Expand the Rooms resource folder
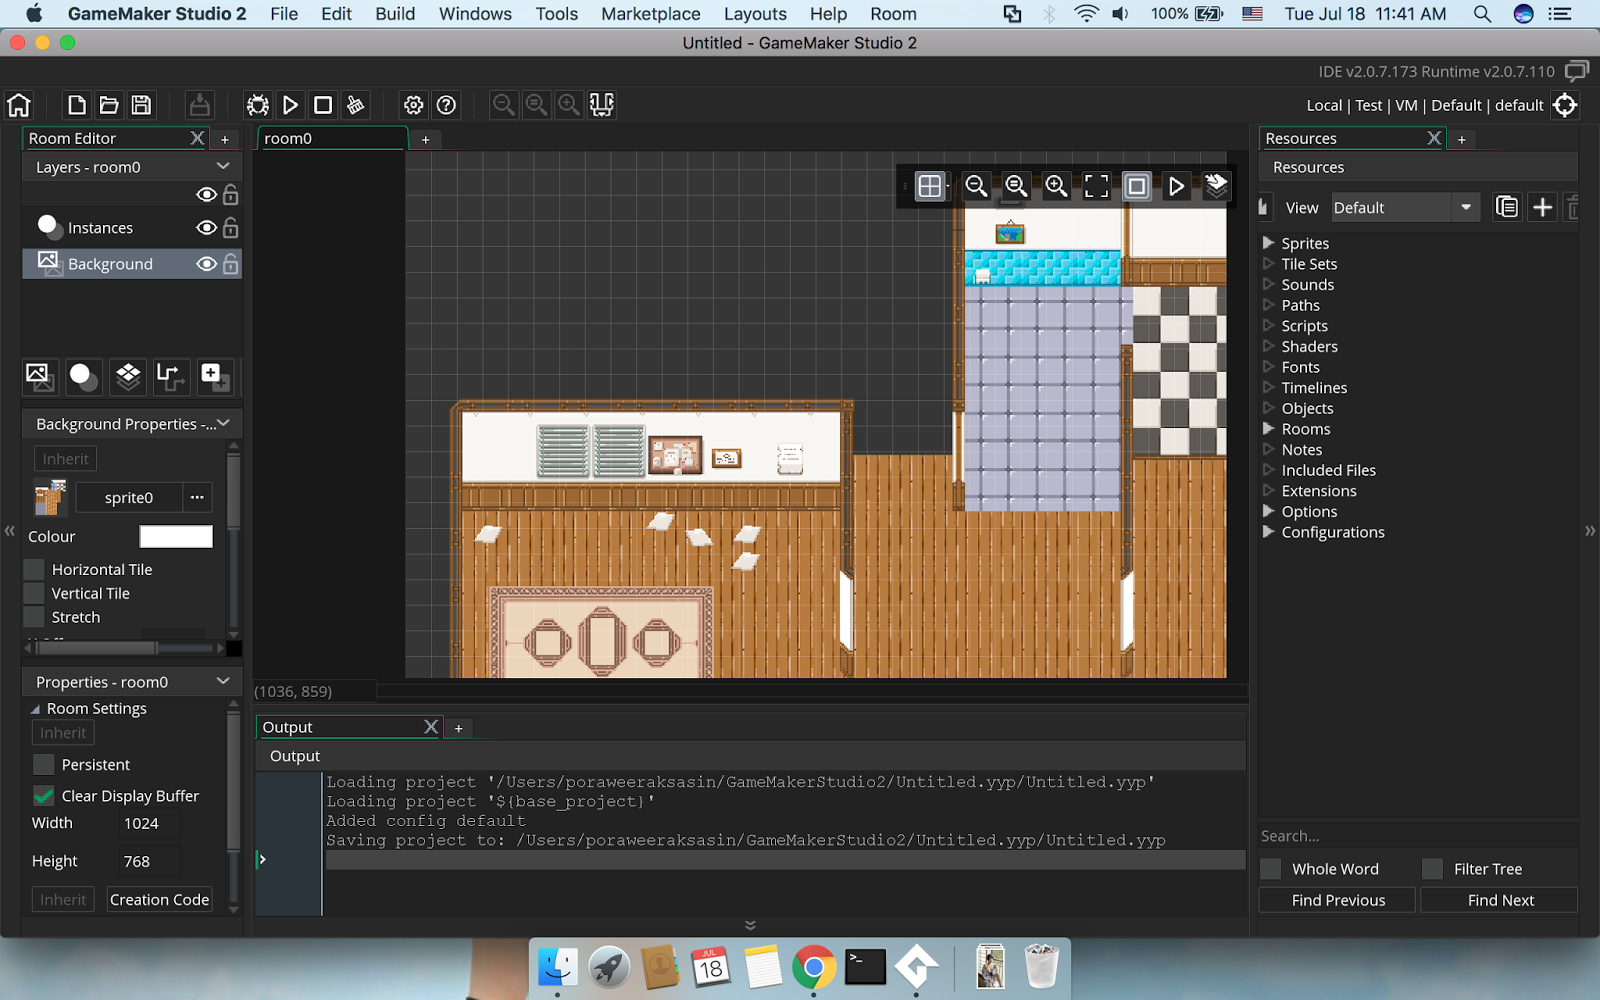1600x1000 pixels. point(1268,429)
